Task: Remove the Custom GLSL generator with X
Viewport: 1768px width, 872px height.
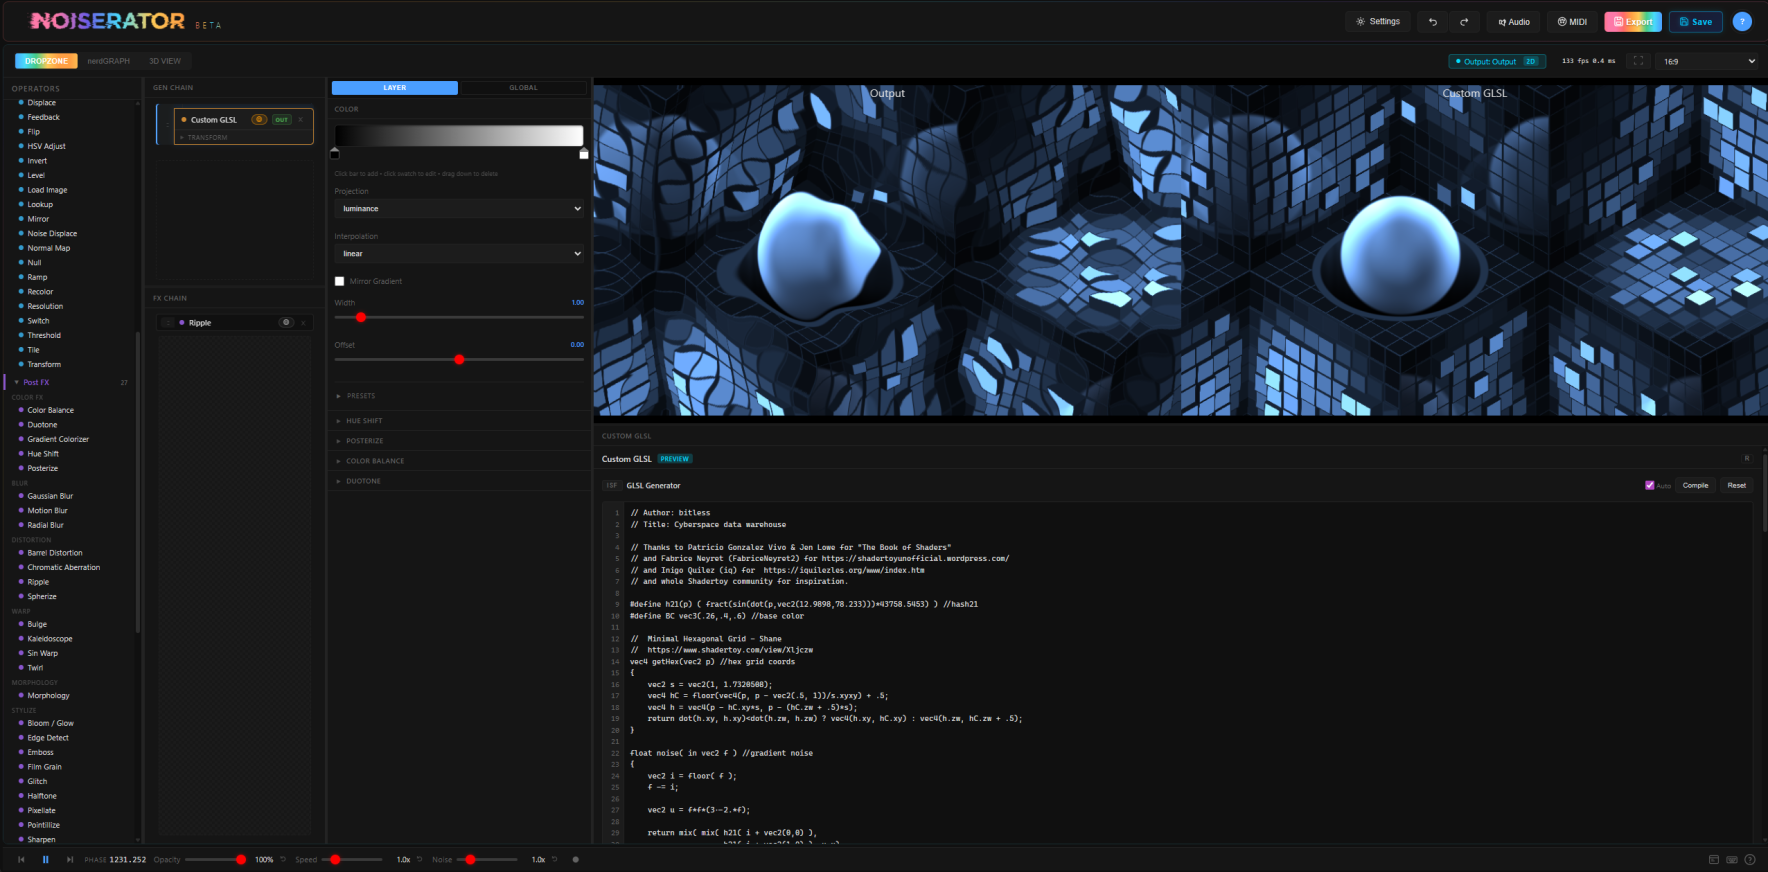Action: (301, 120)
